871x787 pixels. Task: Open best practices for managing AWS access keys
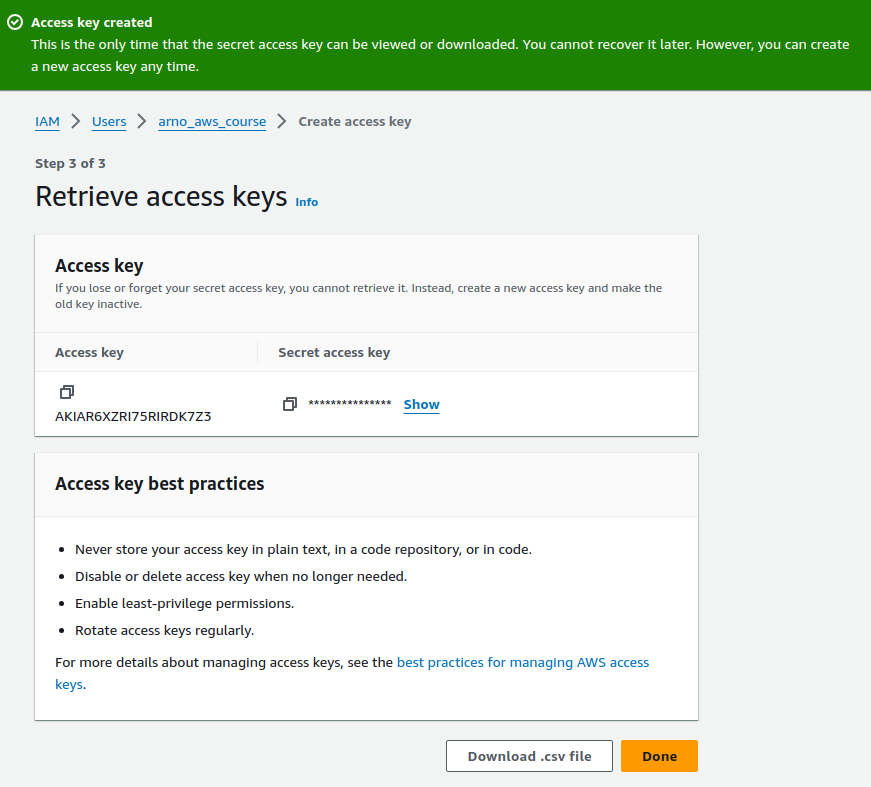[x=522, y=662]
